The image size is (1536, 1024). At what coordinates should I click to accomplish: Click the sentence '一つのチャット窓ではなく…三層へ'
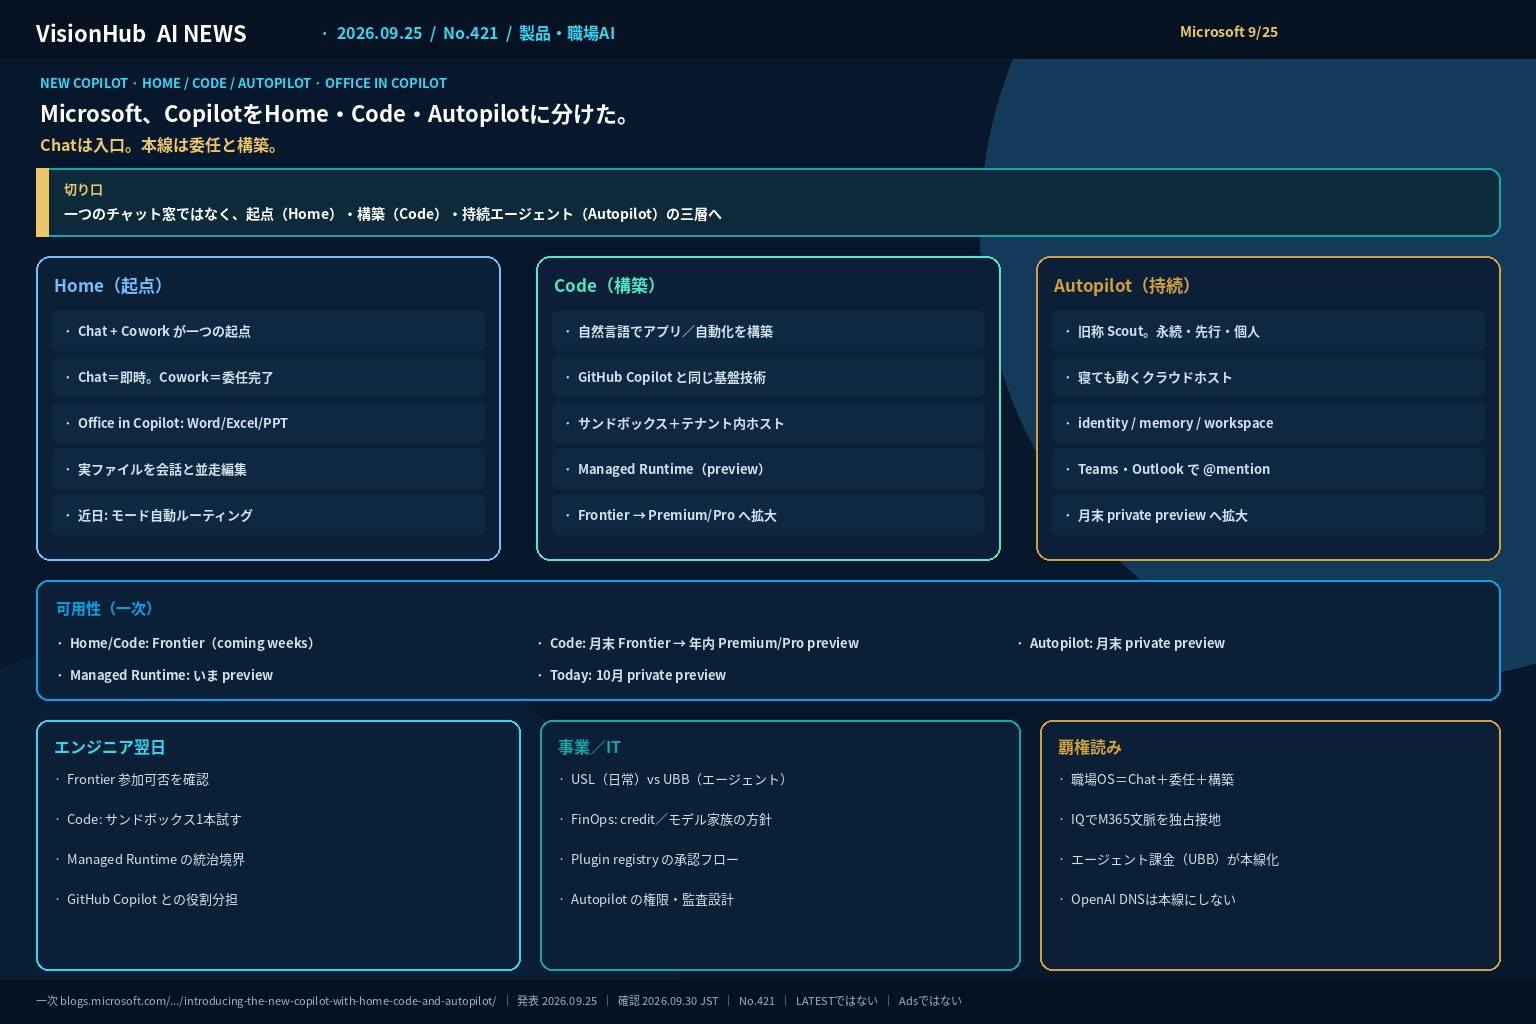pos(392,214)
